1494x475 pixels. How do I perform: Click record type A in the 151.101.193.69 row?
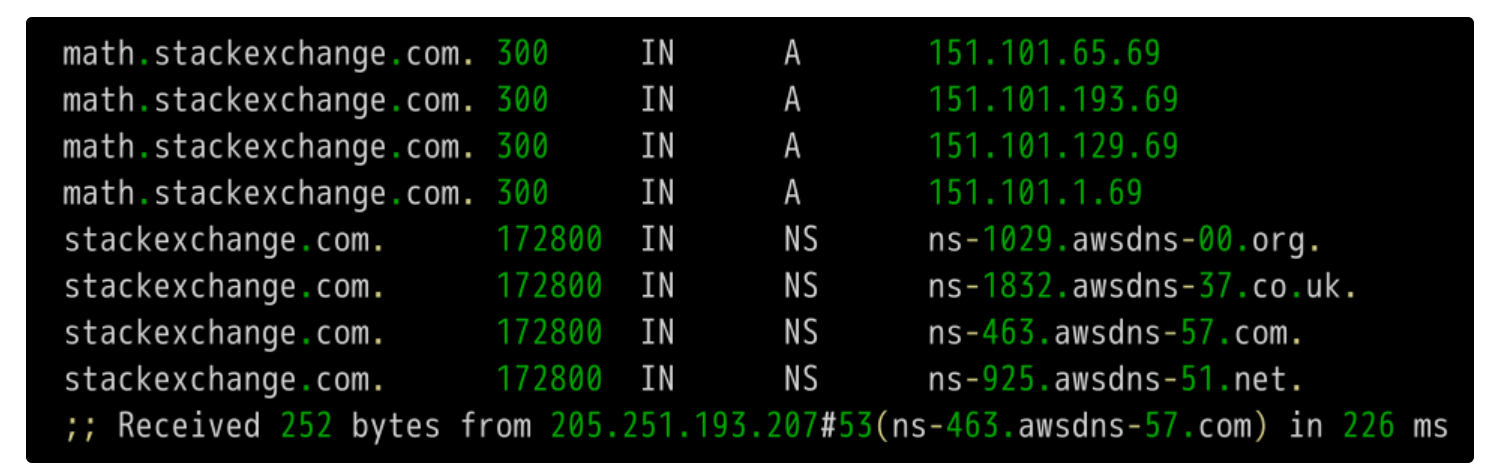point(792,100)
